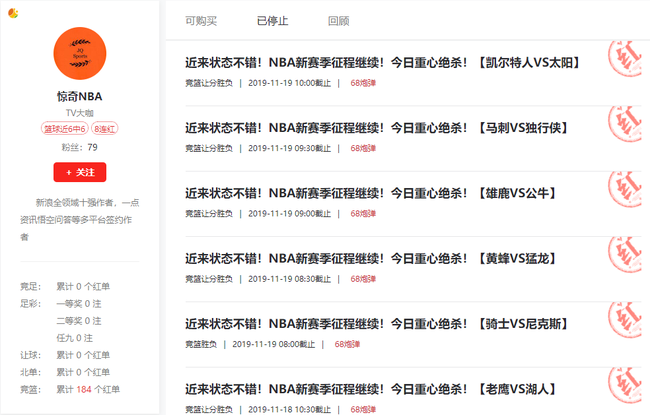Click the red 红 stamp on 老鹰VS湖人 row
The height and width of the screenshot is (415, 650).
[625, 385]
